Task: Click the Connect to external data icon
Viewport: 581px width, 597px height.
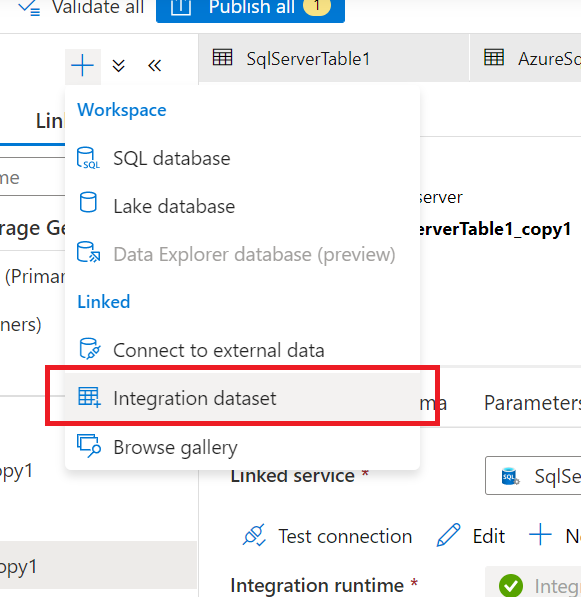Action: [x=89, y=348]
